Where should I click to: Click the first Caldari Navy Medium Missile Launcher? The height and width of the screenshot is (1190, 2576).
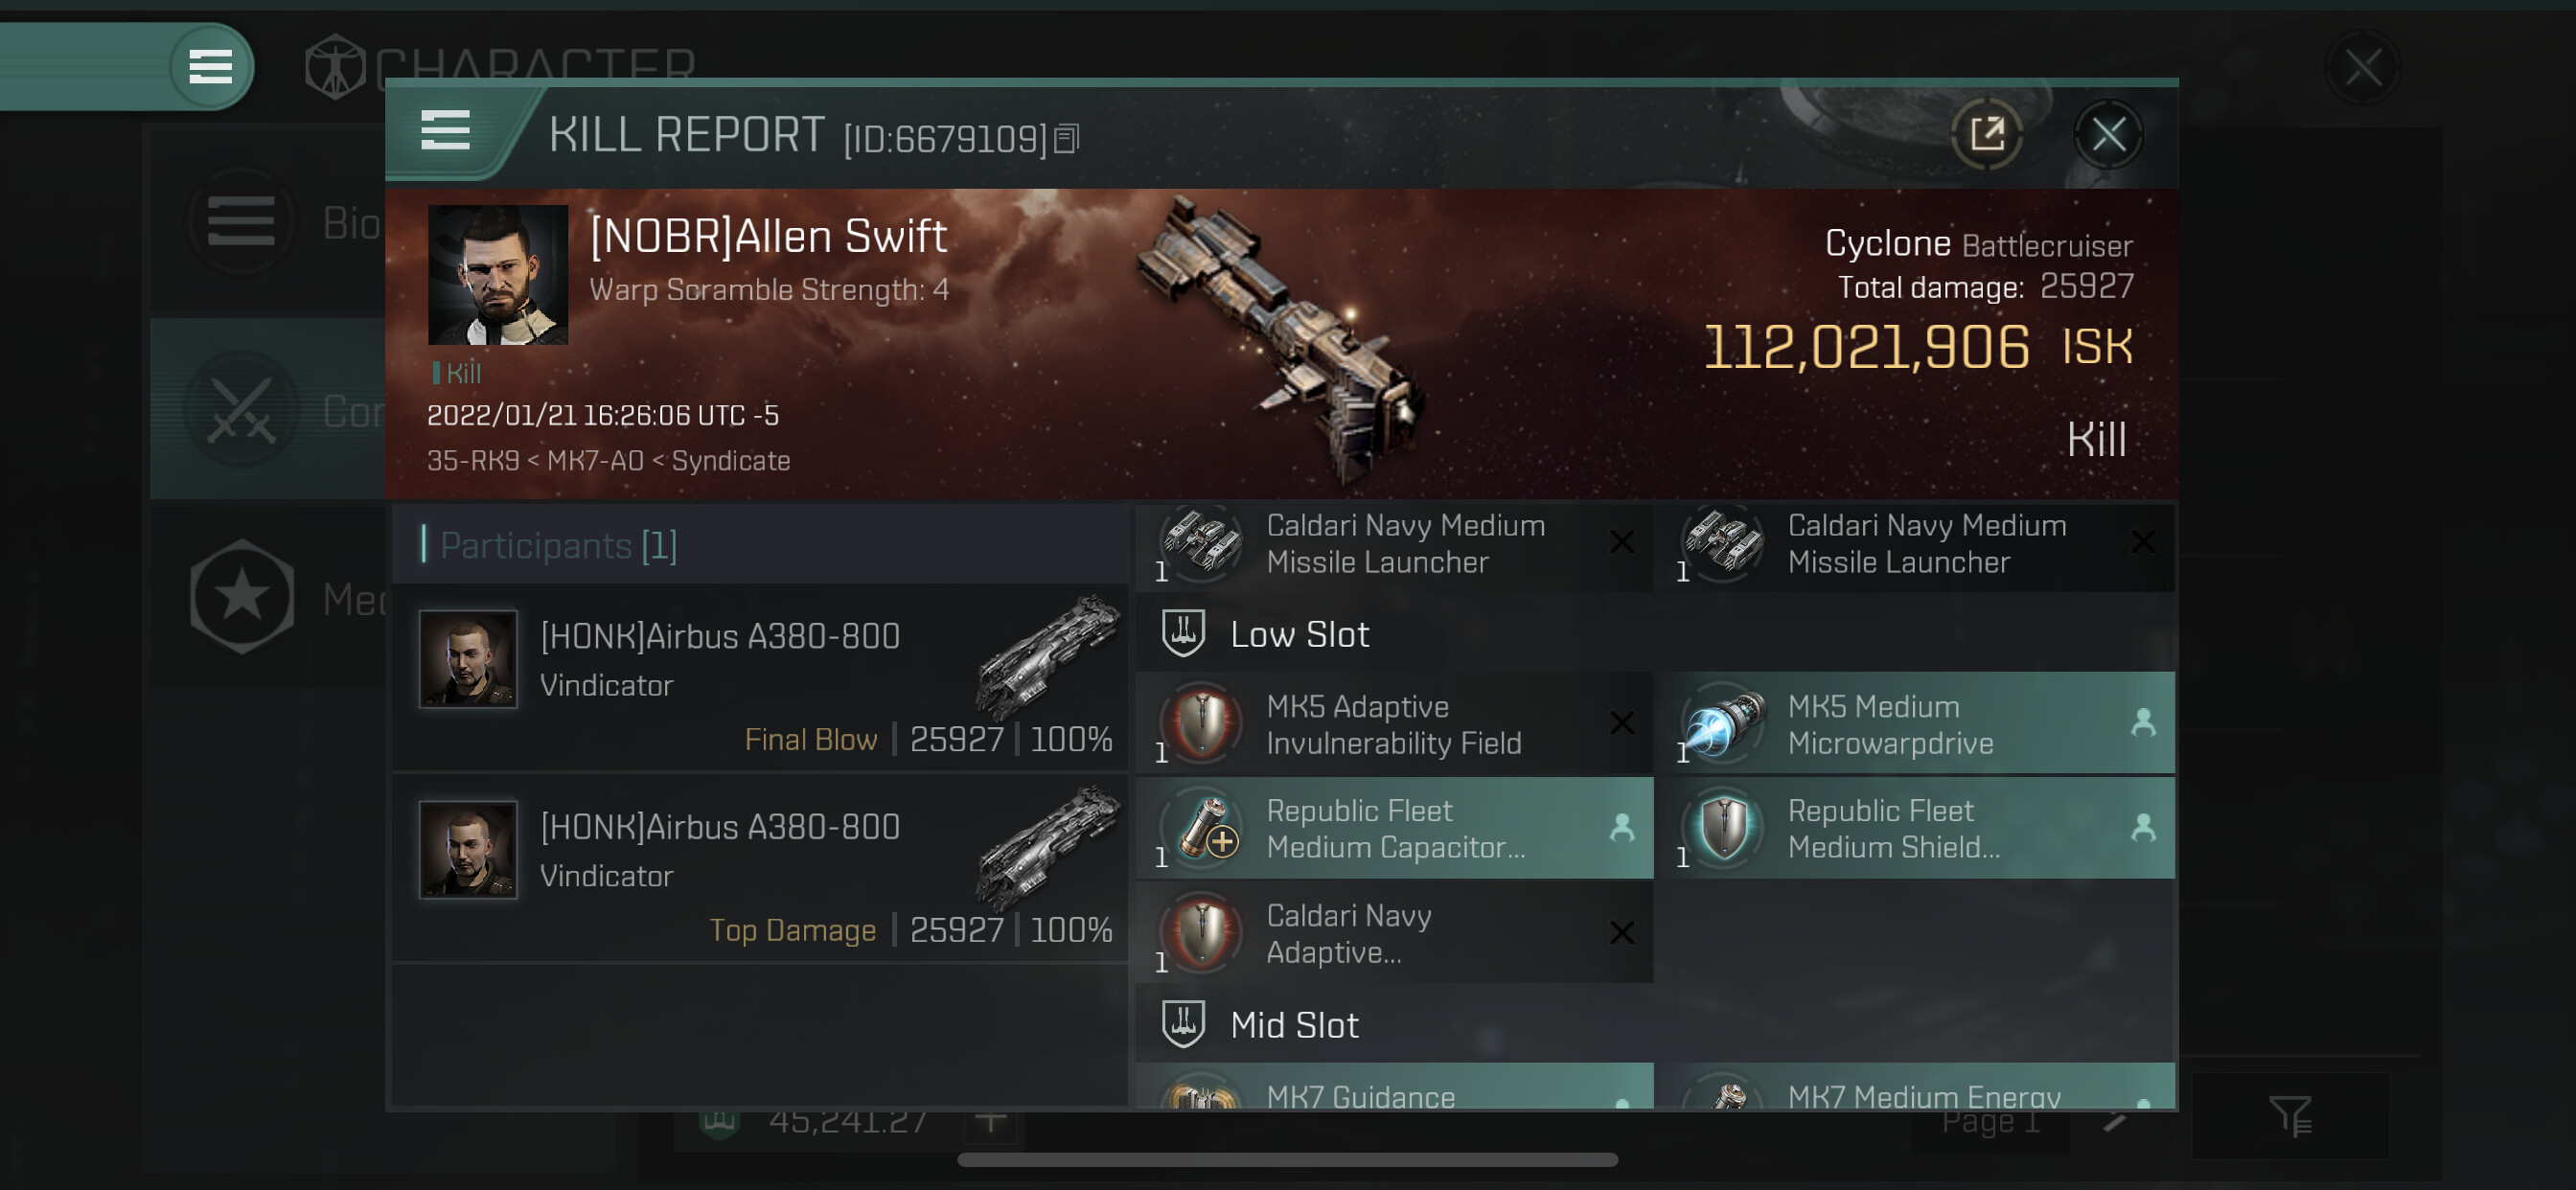pos(1394,545)
